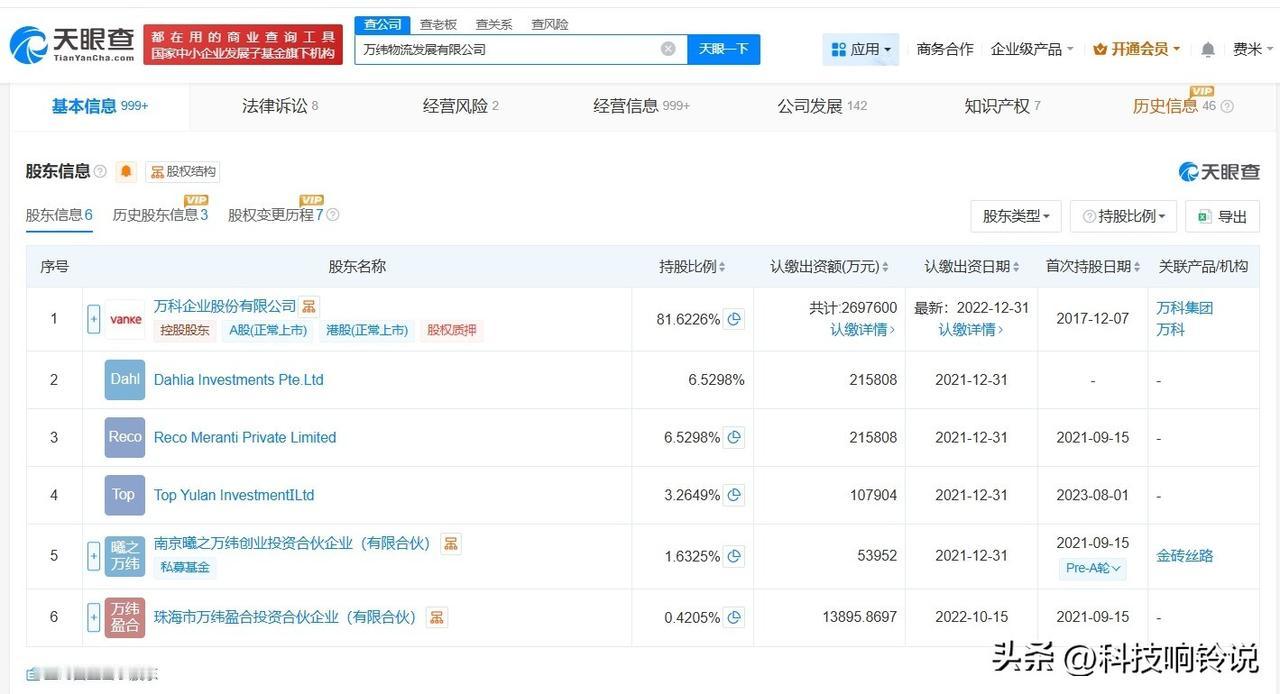
Task: Click pie chart icon for 3.2649%
Action: (x=734, y=495)
